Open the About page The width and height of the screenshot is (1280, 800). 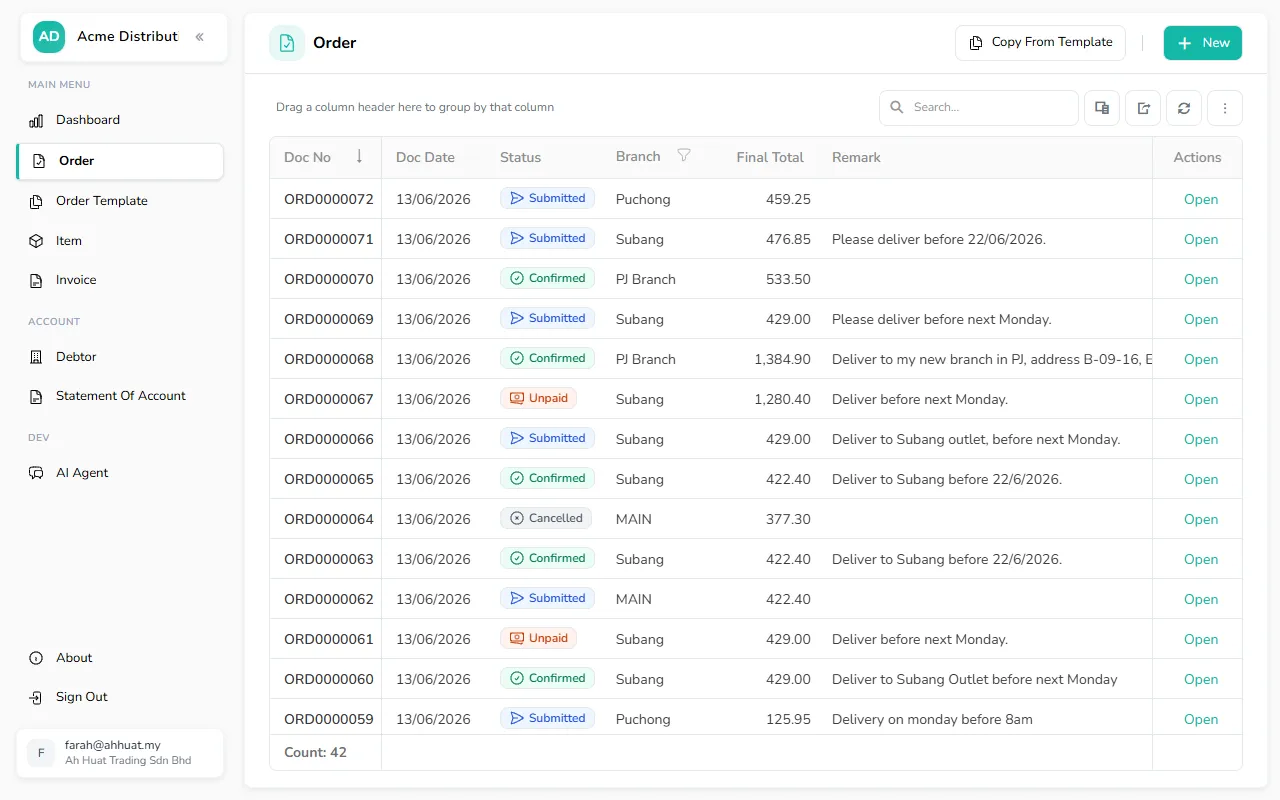click(120, 658)
